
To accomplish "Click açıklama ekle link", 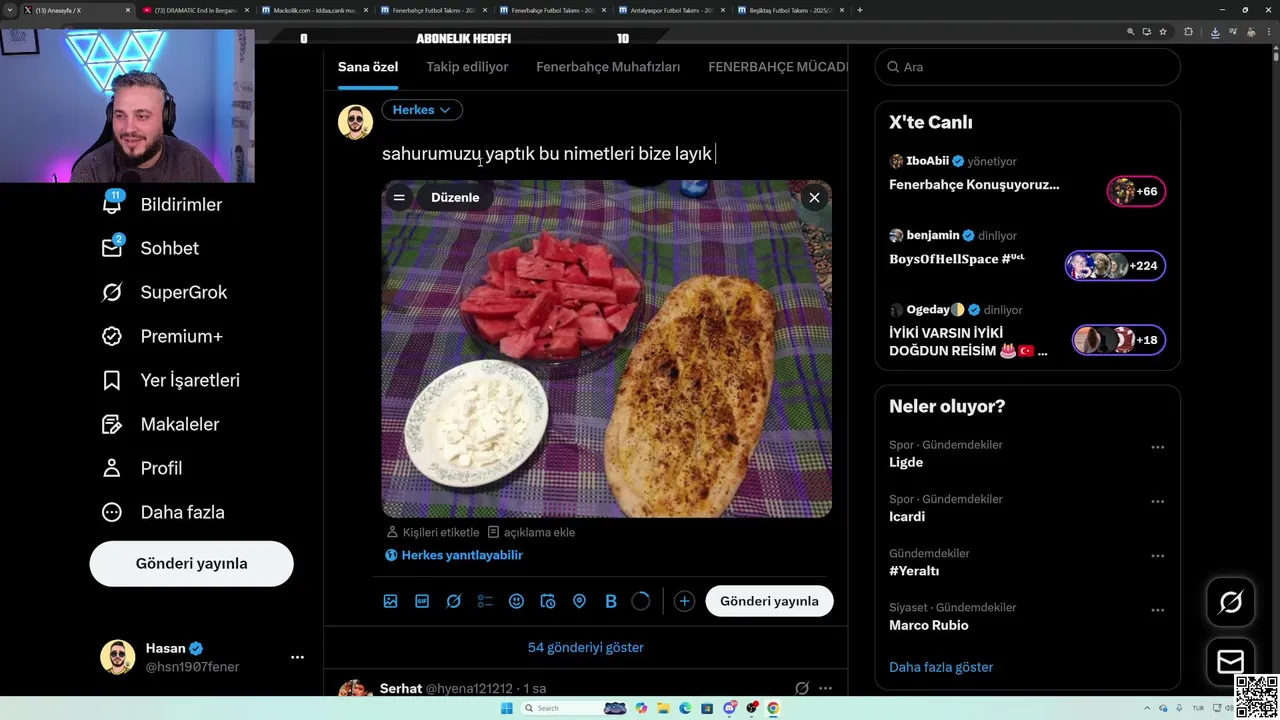I will tap(531, 532).
